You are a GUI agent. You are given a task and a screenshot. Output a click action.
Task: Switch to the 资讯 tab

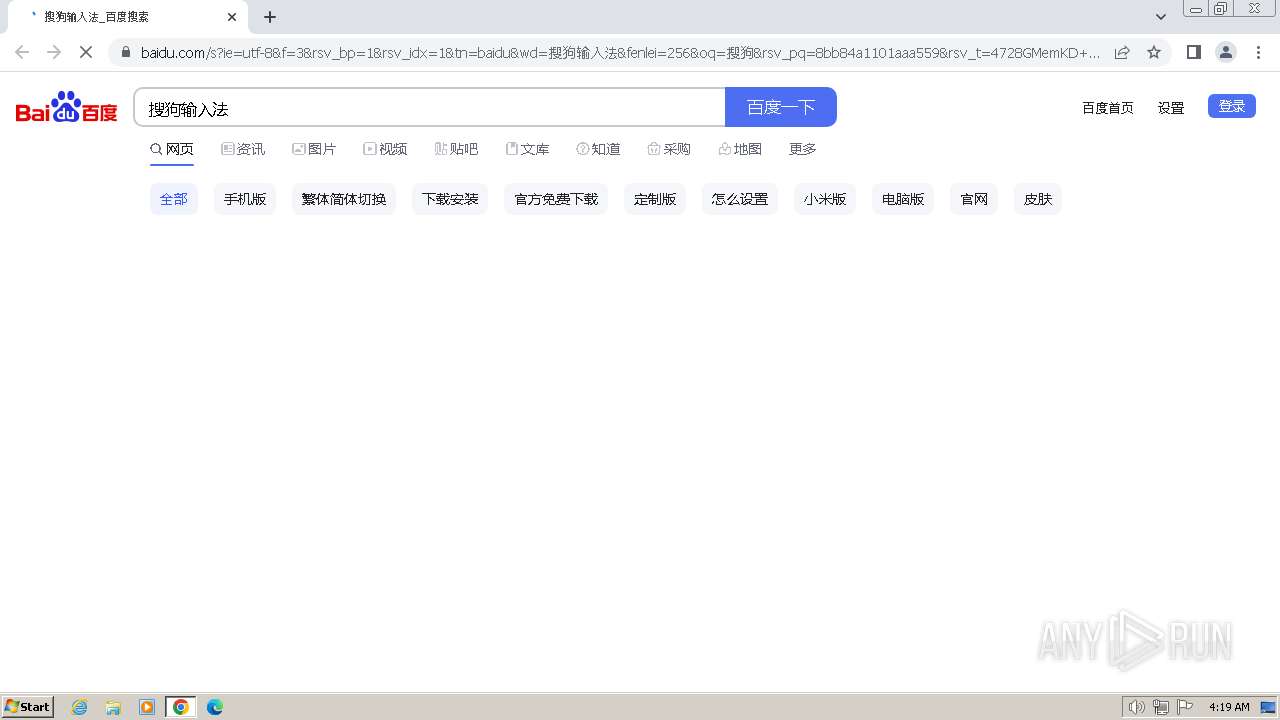coord(243,149)
